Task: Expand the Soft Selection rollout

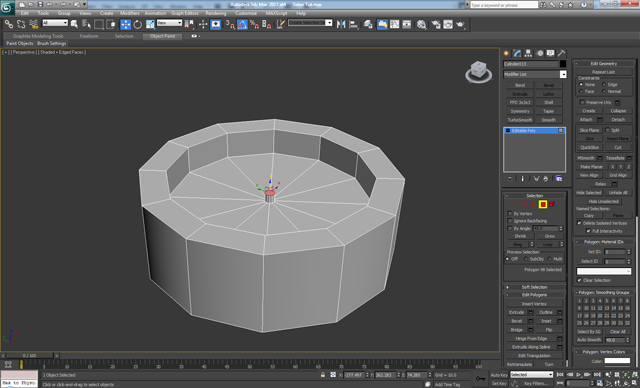Action: point(534,287)
